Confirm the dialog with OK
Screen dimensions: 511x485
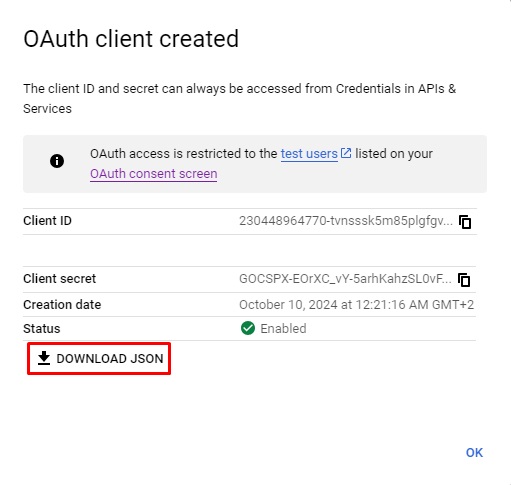coord(474,453)
